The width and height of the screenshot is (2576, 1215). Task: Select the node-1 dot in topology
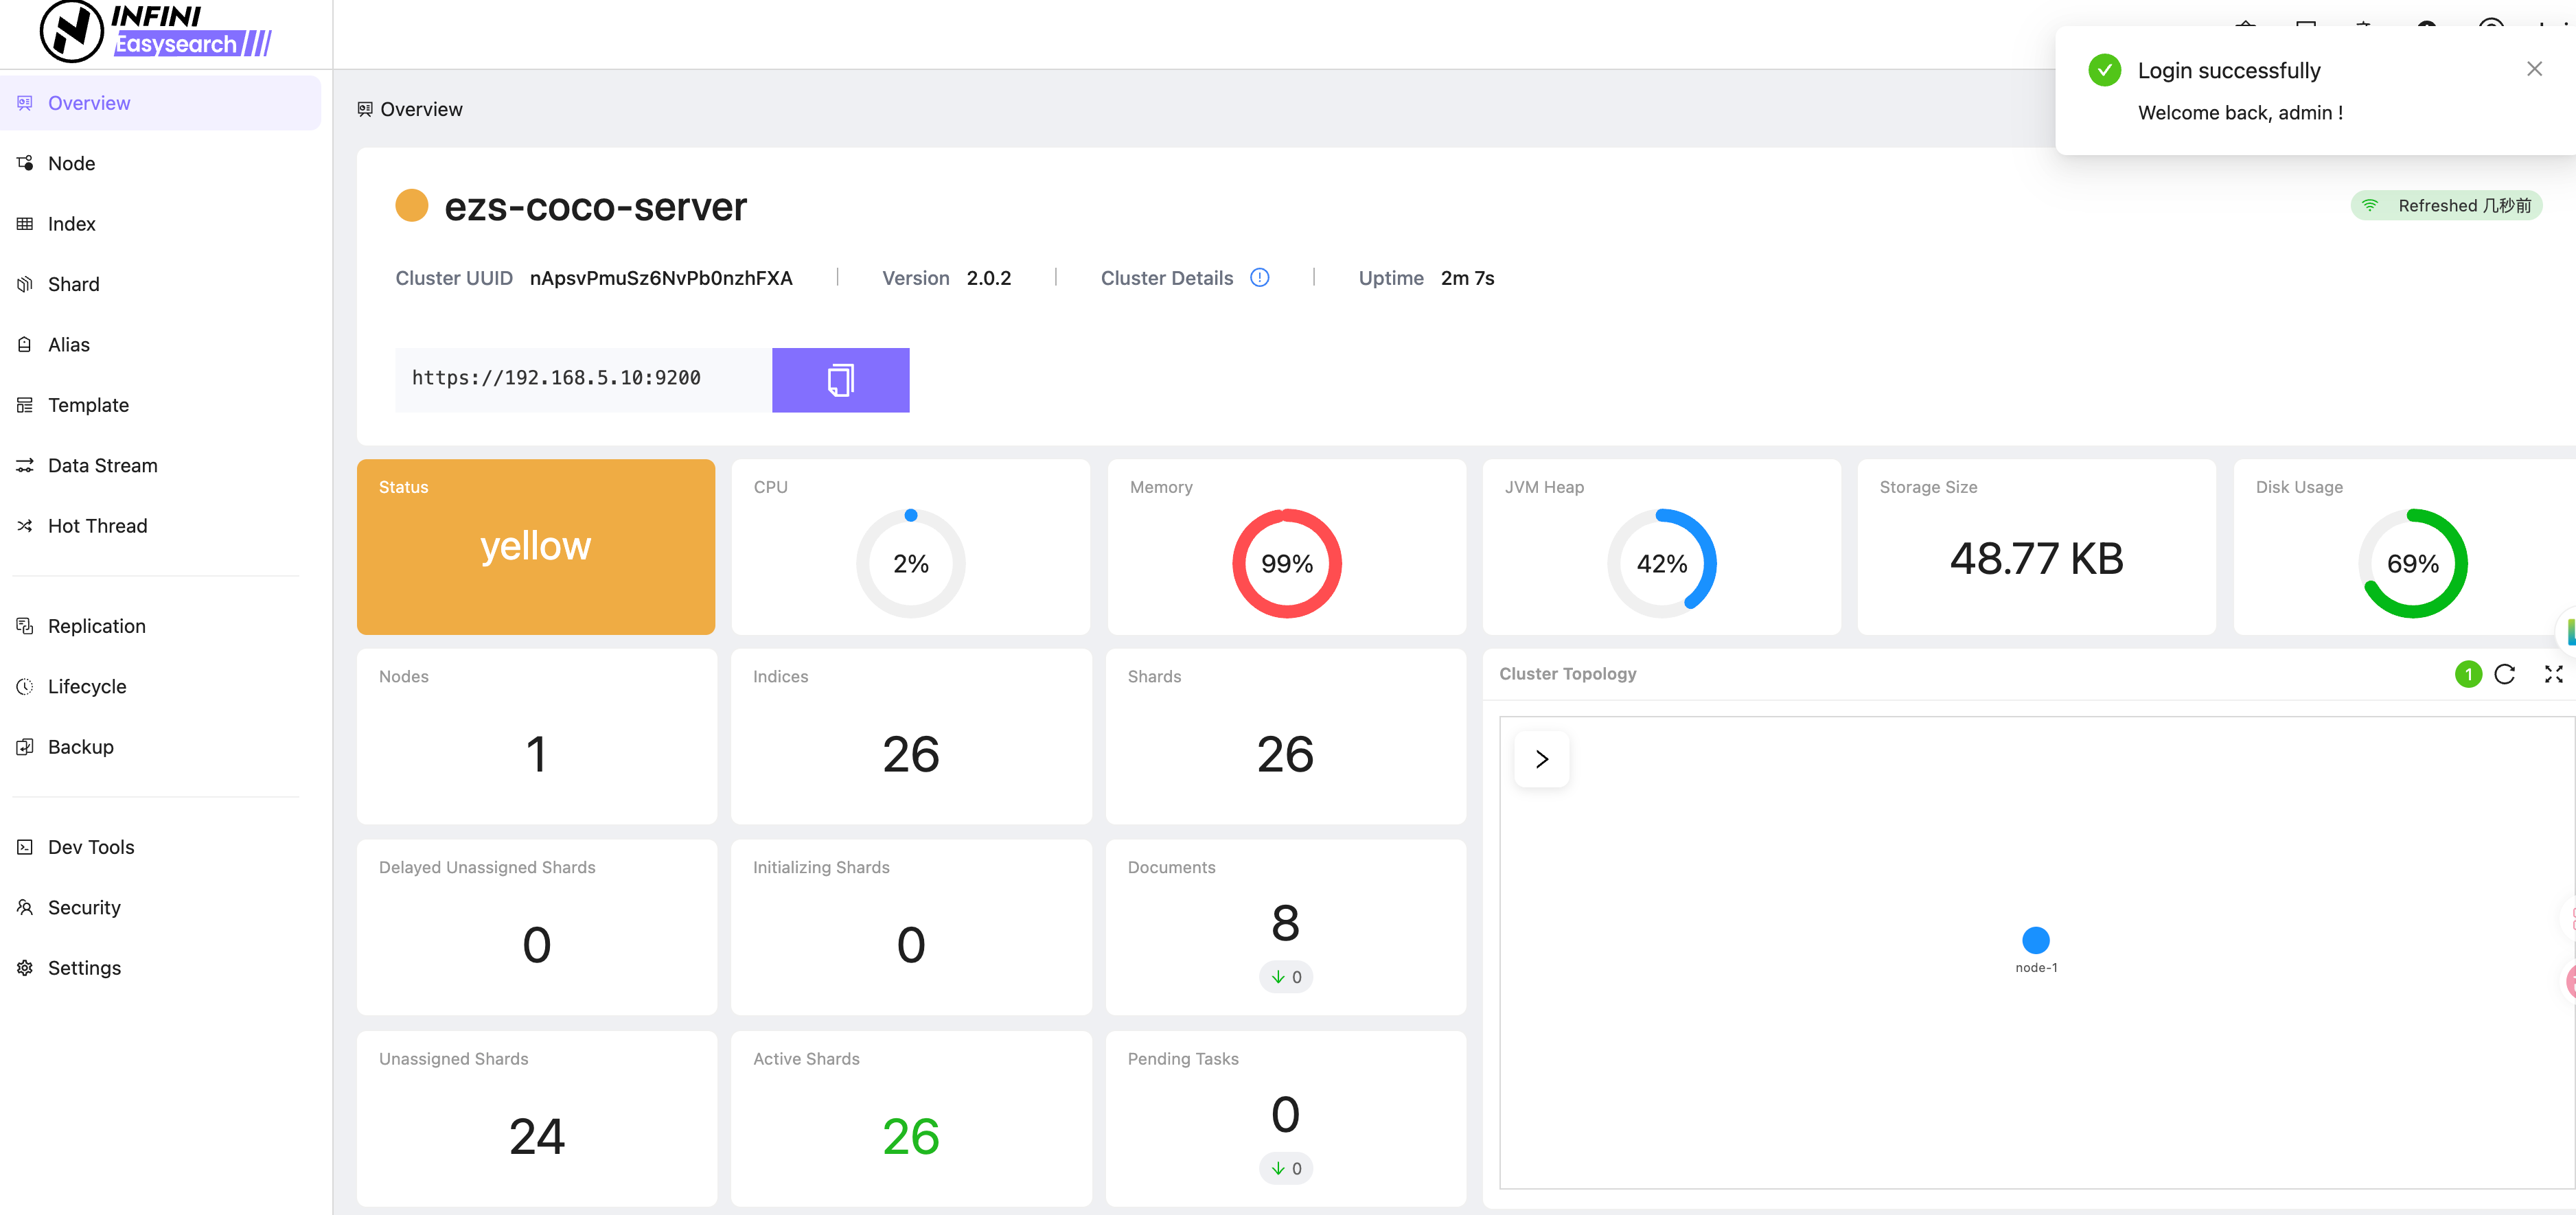pos(2035,940)
